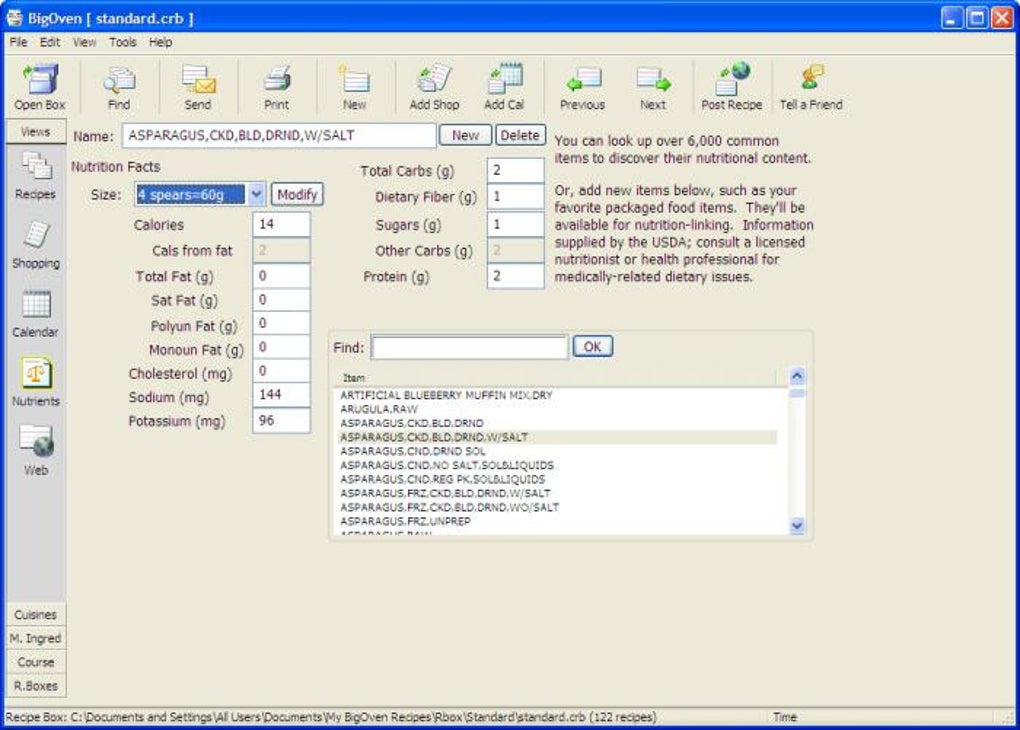This screenshot has height=730, width=1020.
Task: Open the View menu
Action: tap(84, 42)
